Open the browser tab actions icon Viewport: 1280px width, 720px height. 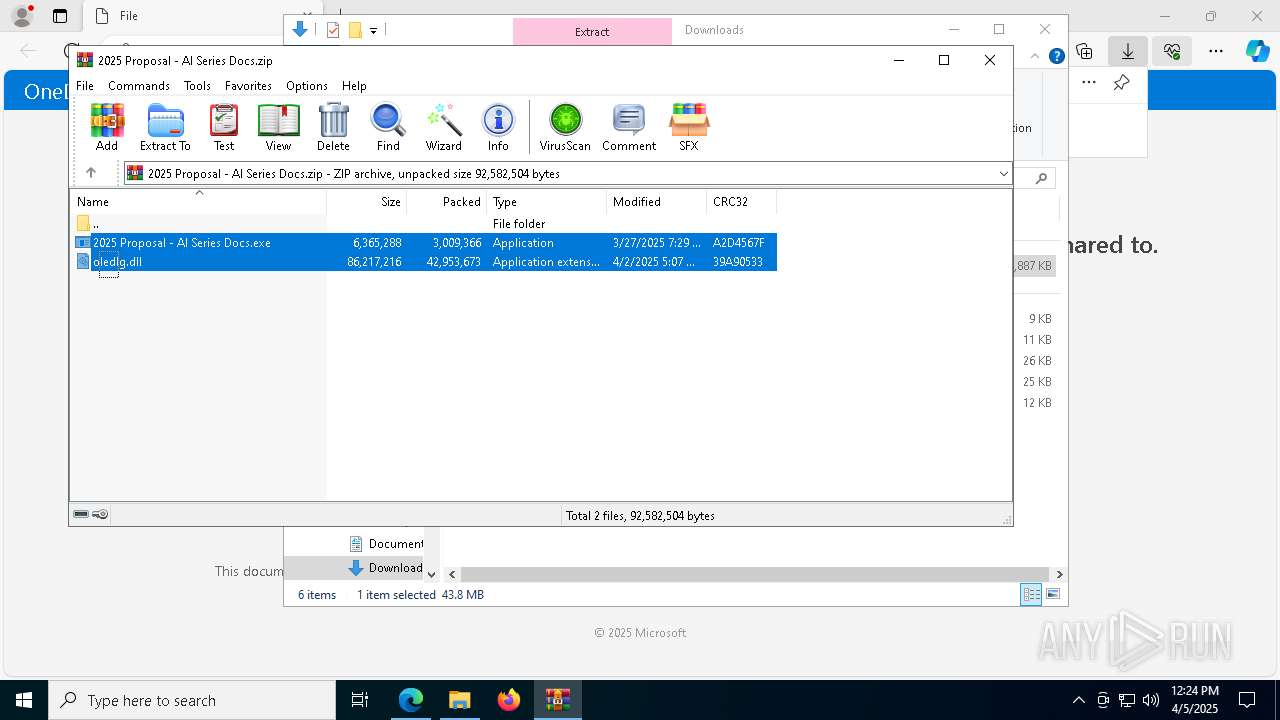pos(60,16)
